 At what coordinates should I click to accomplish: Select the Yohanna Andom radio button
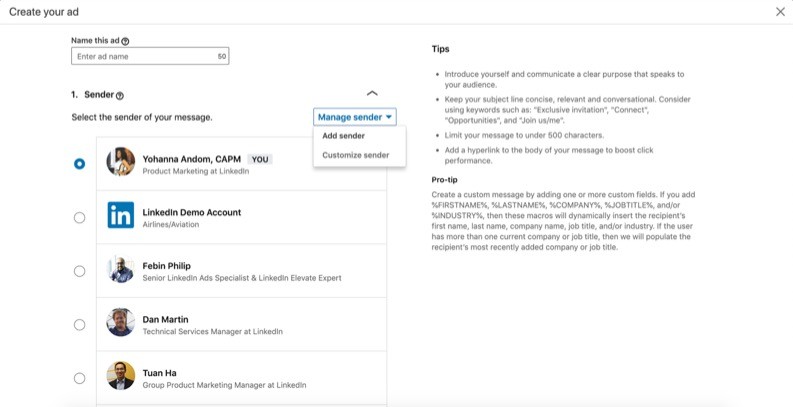pyautogui.click(x=80, y=164)
